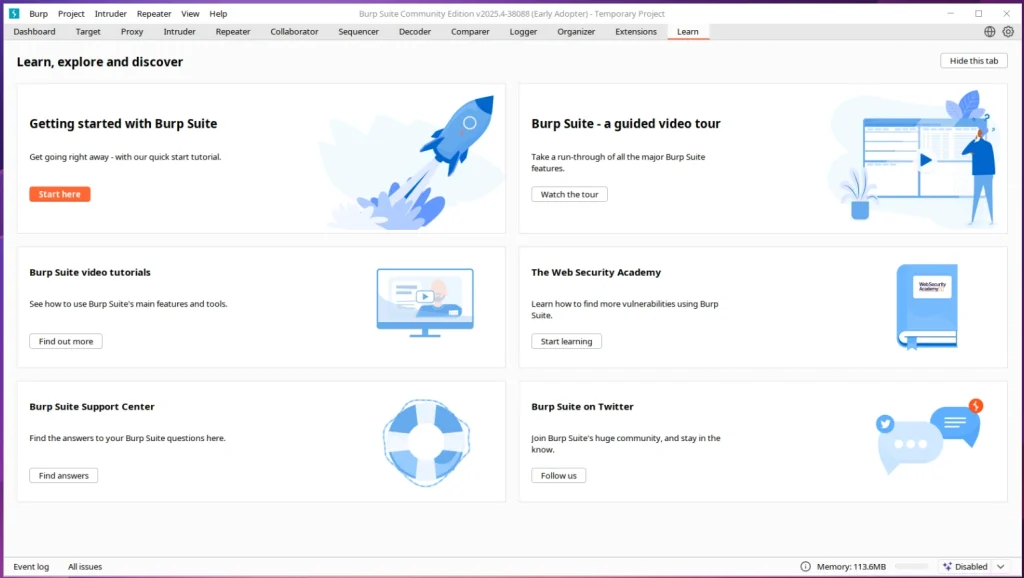Viewport: 1024px width, 578px height.
Task: Click the The Web Security Academy heading
Action: pyautogui.click(x=596, y=272)
